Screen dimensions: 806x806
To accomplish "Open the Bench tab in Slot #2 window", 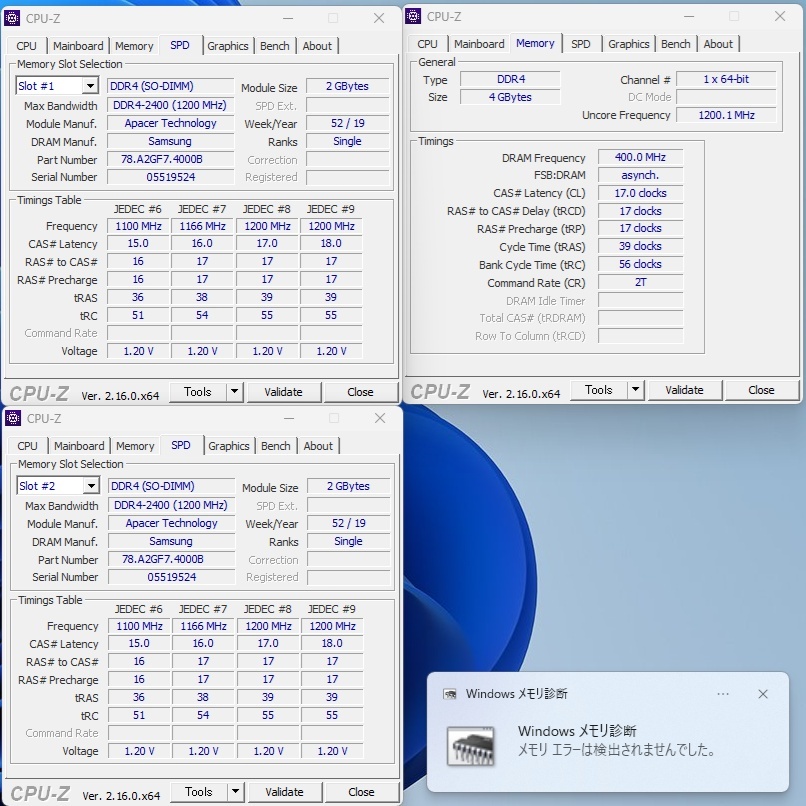I will [x=276, y=446].
